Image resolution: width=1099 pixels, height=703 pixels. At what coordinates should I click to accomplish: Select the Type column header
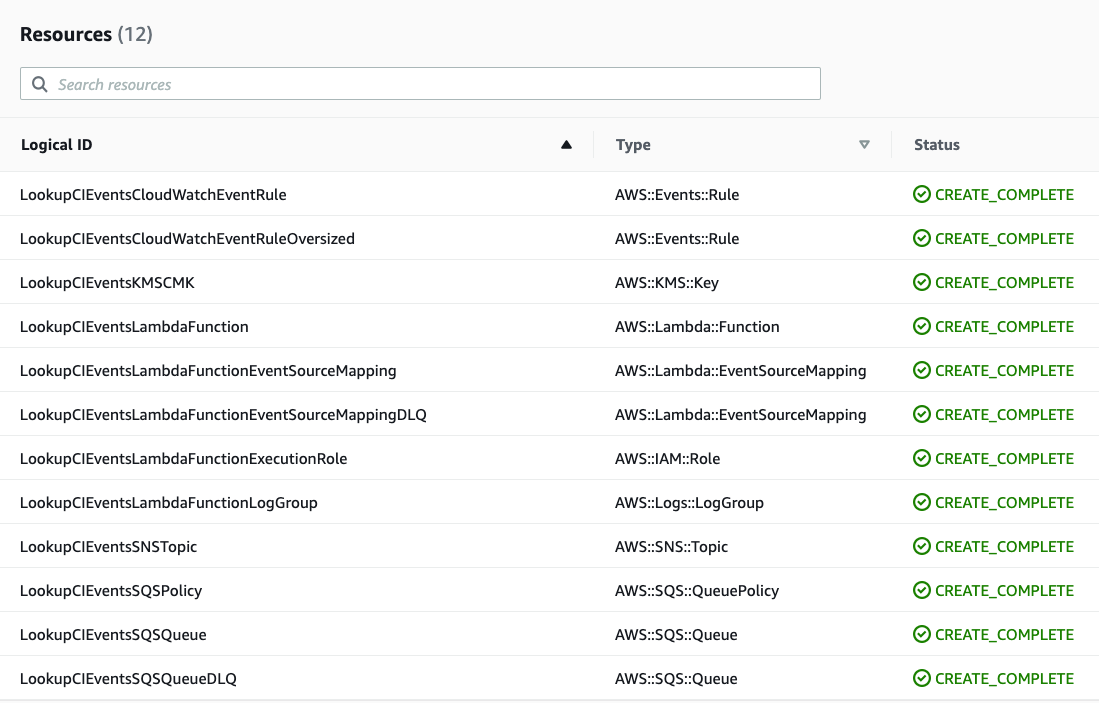[633, 144]
